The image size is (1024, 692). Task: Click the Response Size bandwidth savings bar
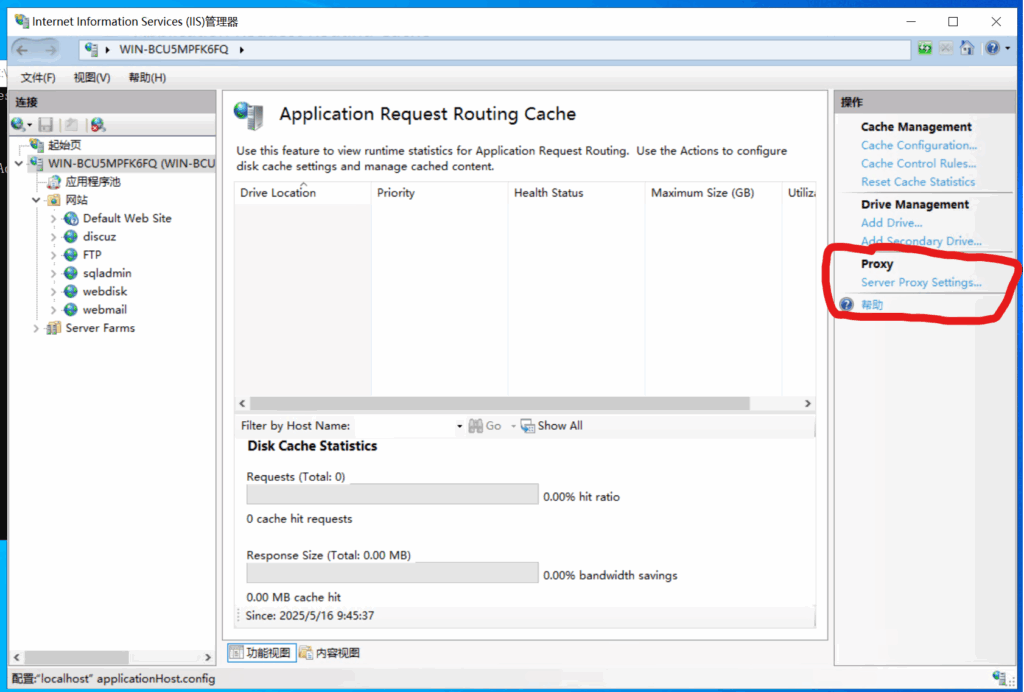[x=392, y=573]
